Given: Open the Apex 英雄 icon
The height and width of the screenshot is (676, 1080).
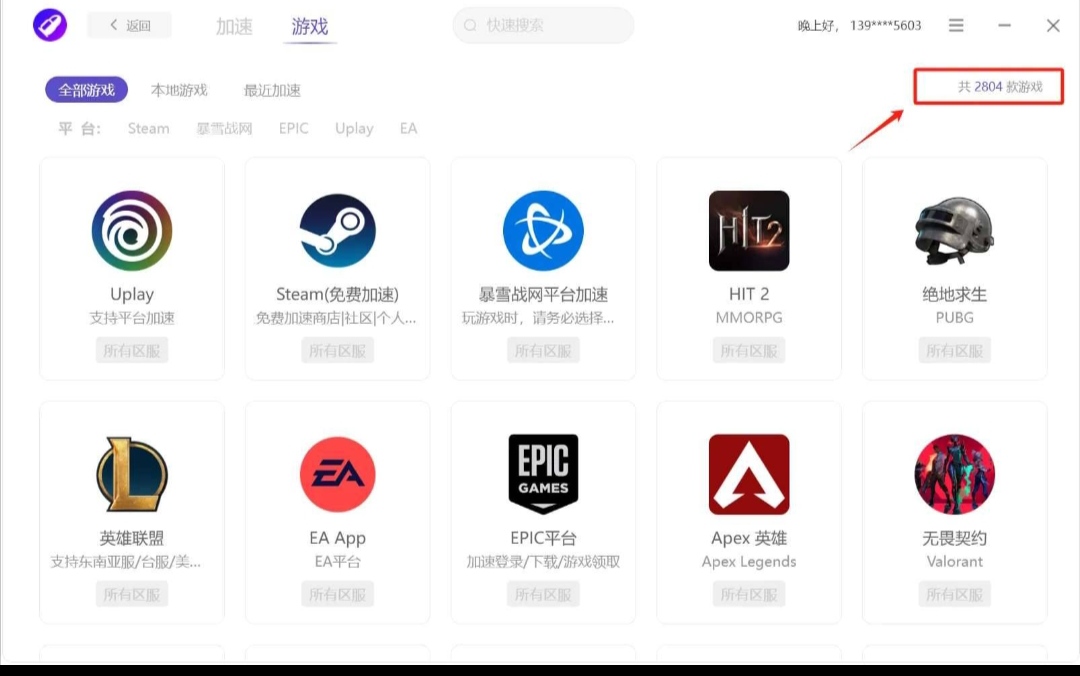Looking at the screenshot, I should pos(749,474).
